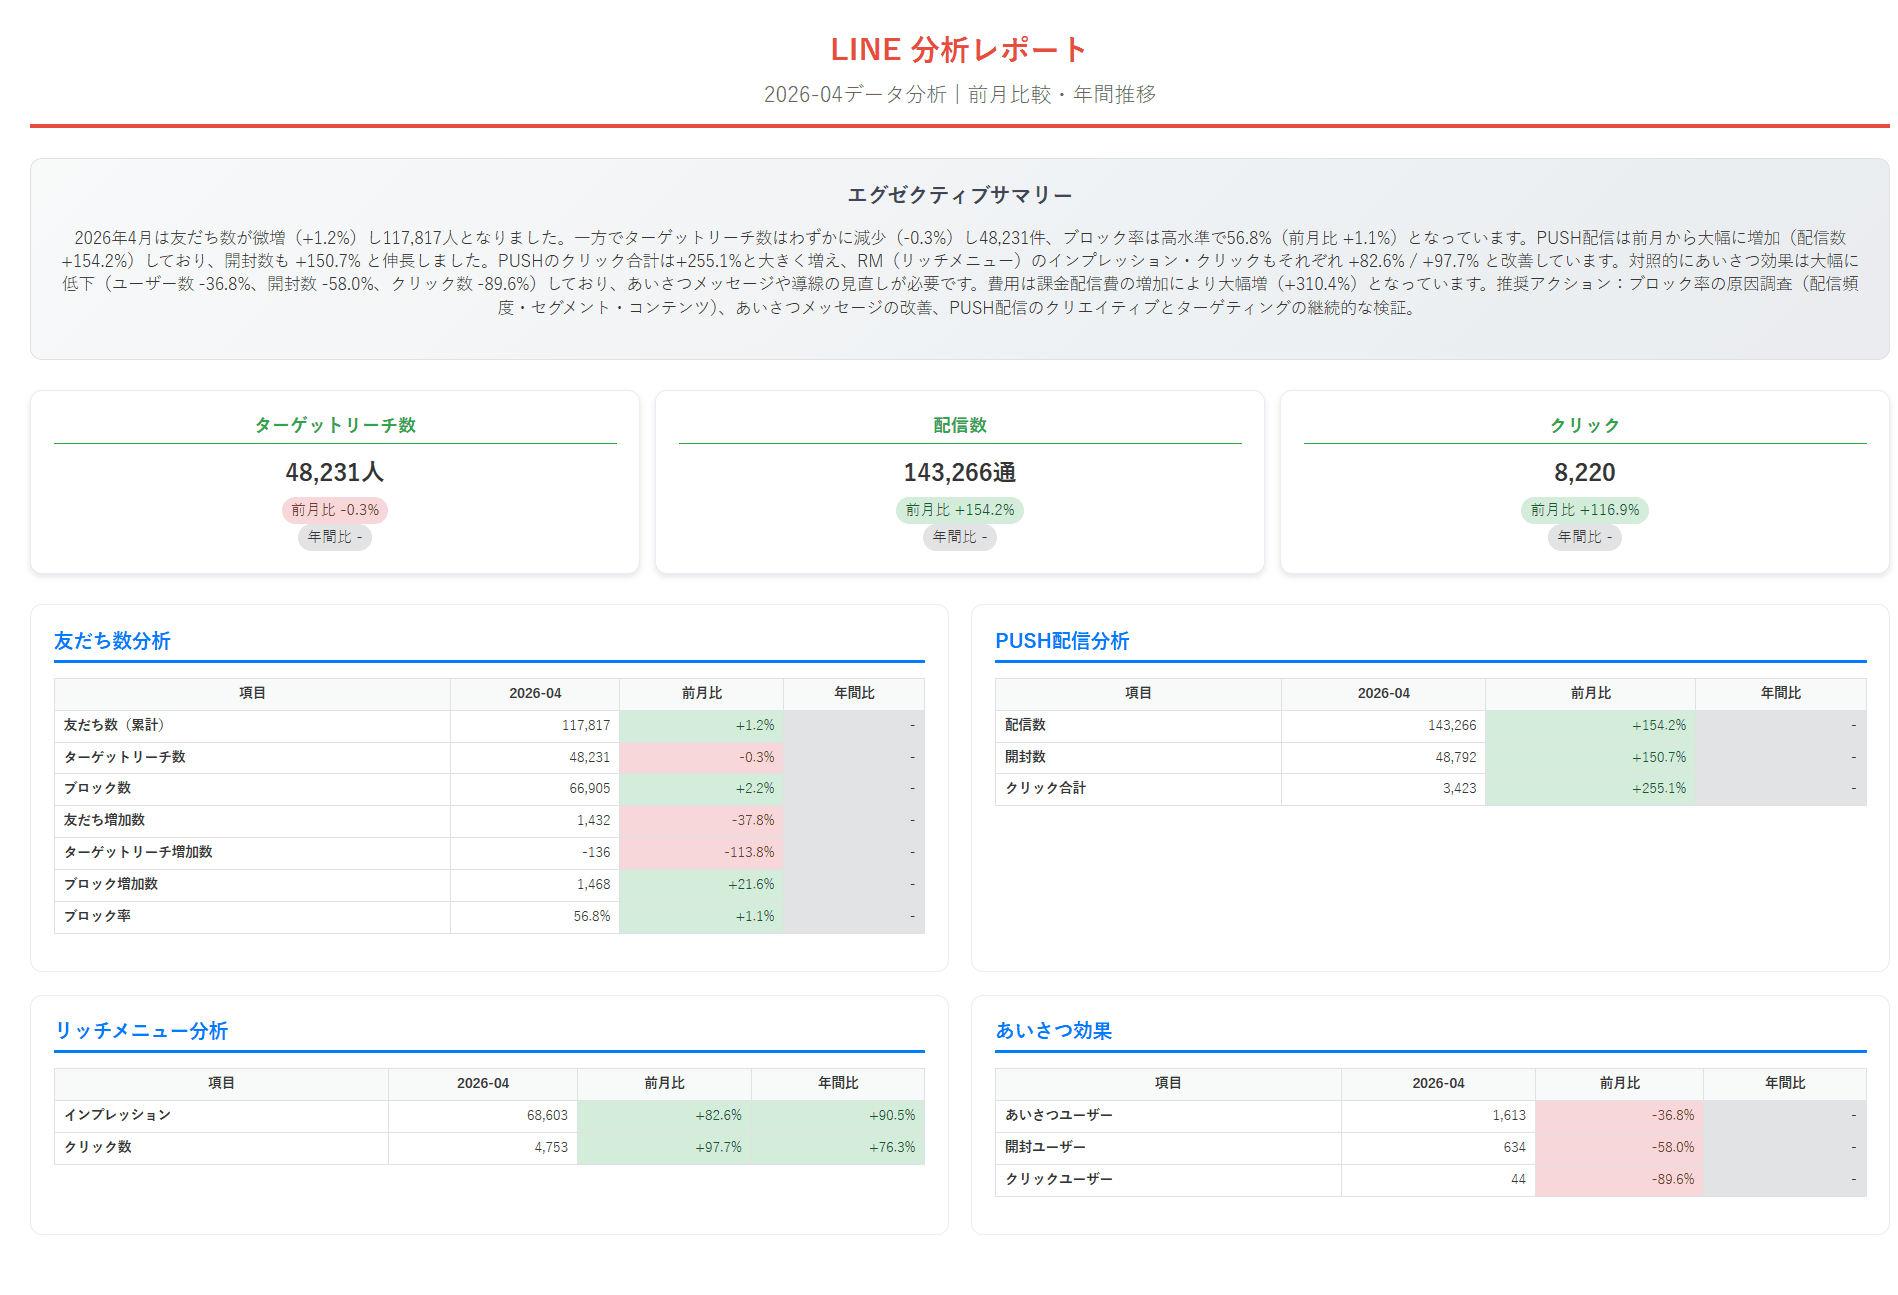Click the 前月比 +154.2% badge under 配信数
The width and height of the screenshot is (1898, 1295).
(960, 510)
